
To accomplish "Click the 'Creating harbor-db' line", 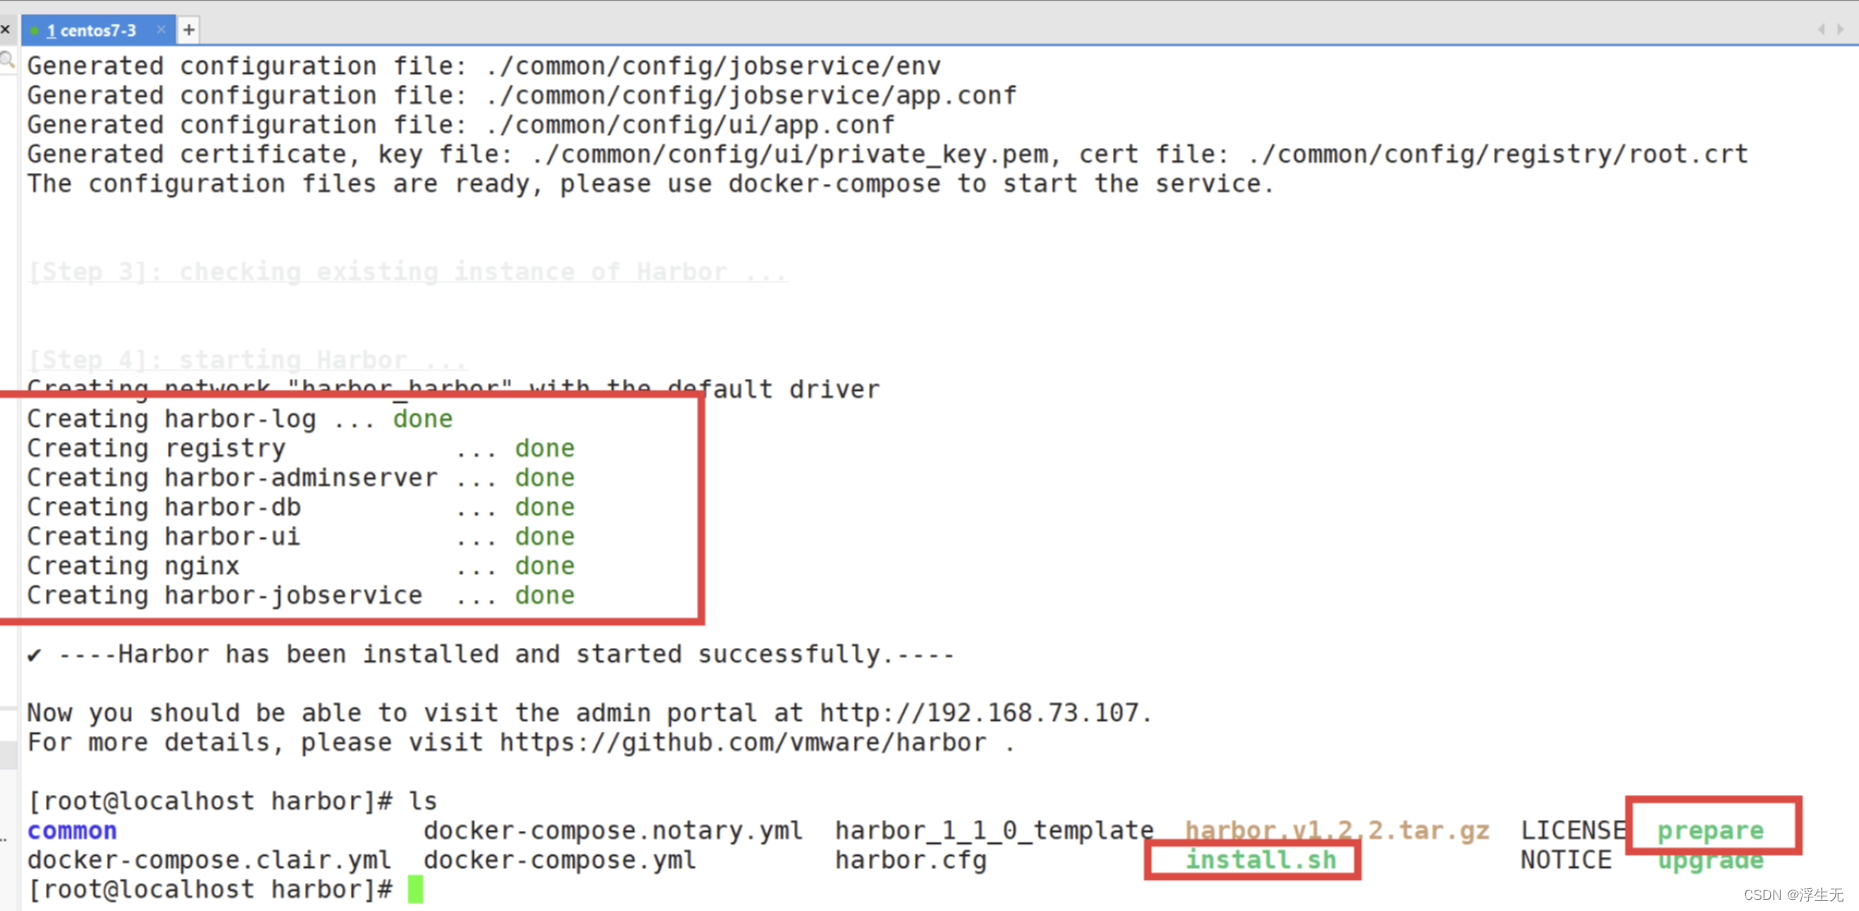I will (x=301, y=507).
